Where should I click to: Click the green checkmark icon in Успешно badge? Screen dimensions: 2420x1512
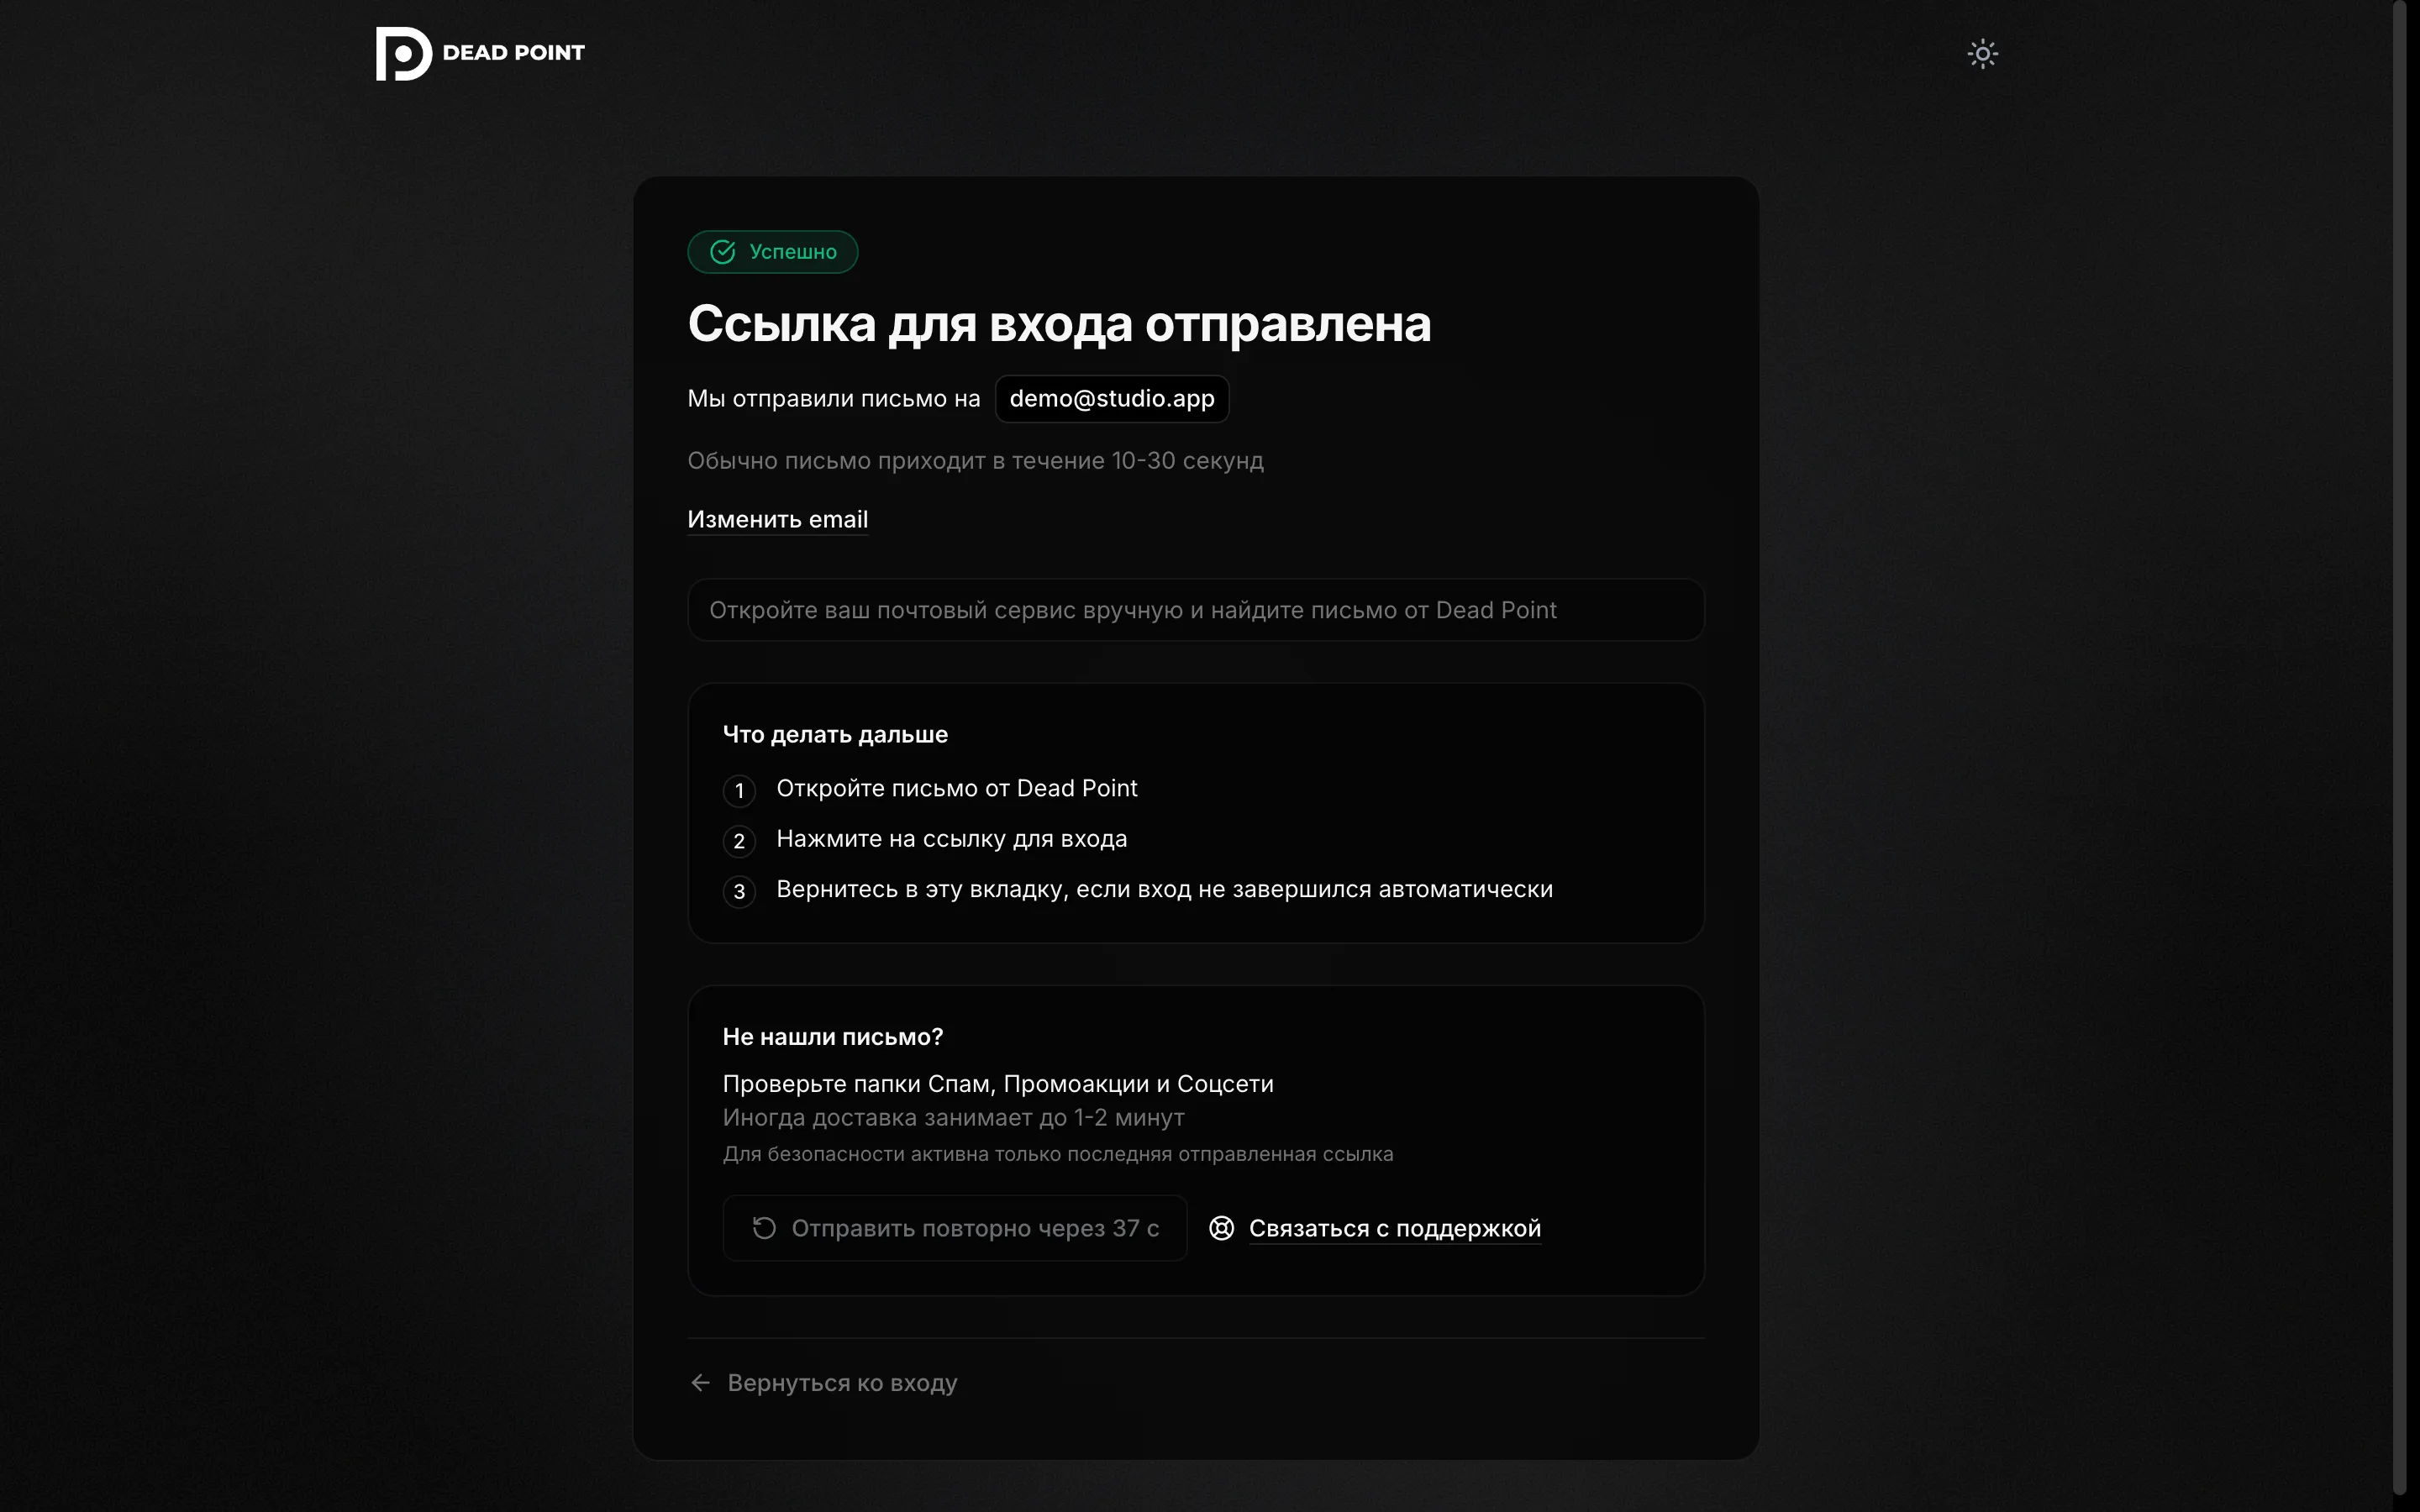point(722,252)
